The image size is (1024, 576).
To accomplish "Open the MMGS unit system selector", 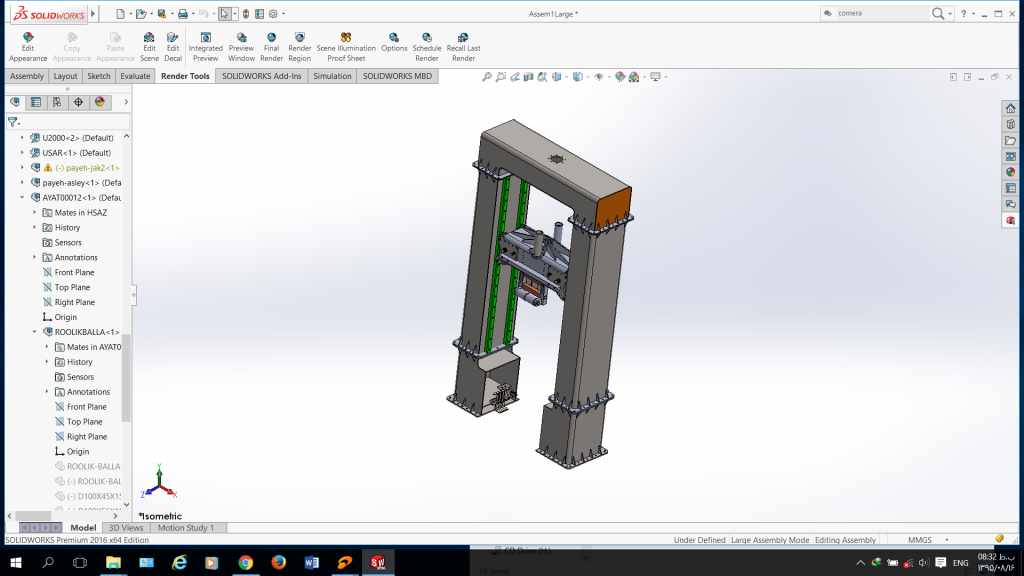I will (920, 540).
